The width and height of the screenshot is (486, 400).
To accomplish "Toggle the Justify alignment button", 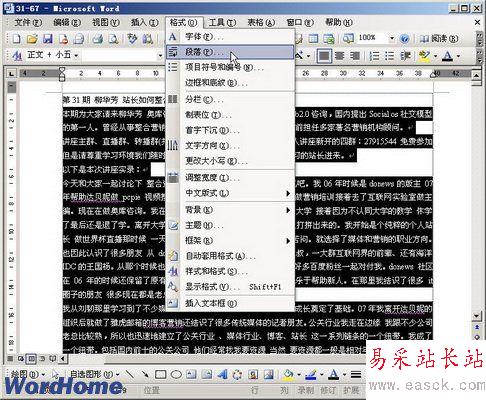I will 323,56.
